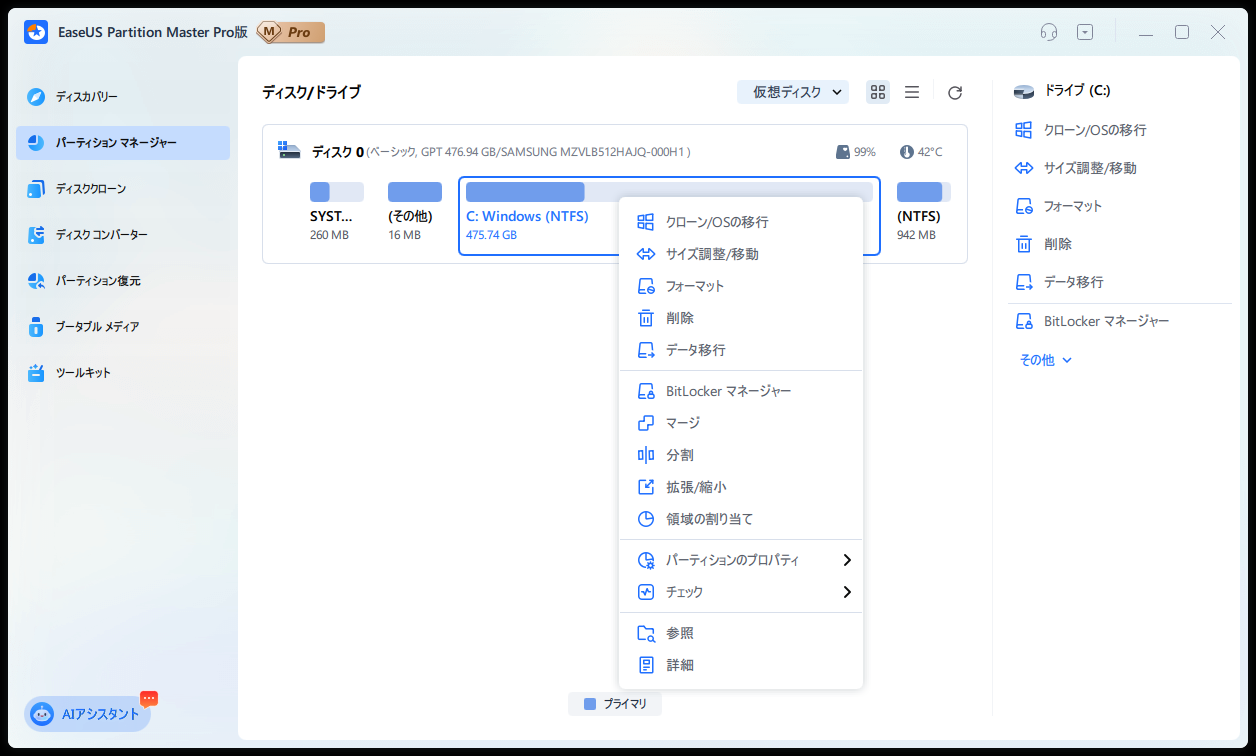Image resolution: width=1256 pixels, height=756 pixels.
Task: Choose 領域の割り当て in the context menu
Action: coord(741,519)
